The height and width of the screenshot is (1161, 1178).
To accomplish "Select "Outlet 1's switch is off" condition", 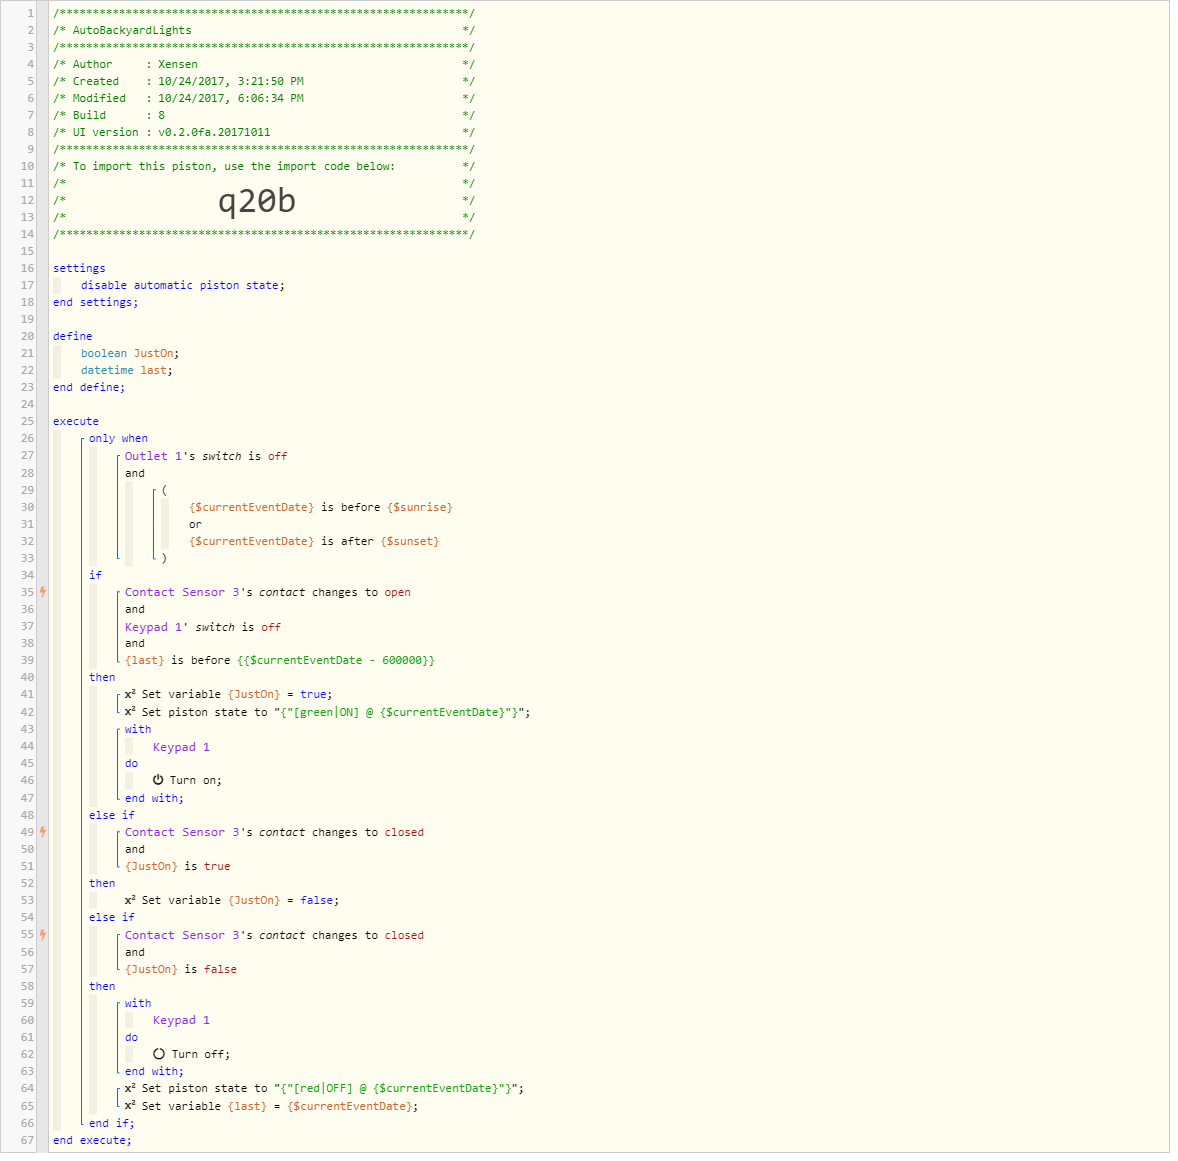I will coord(206,456).
